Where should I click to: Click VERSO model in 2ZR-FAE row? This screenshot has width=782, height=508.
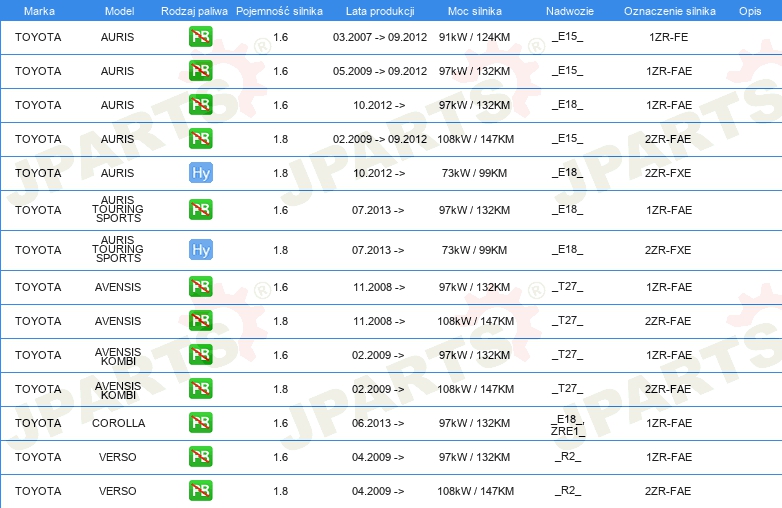click(117, 491)
